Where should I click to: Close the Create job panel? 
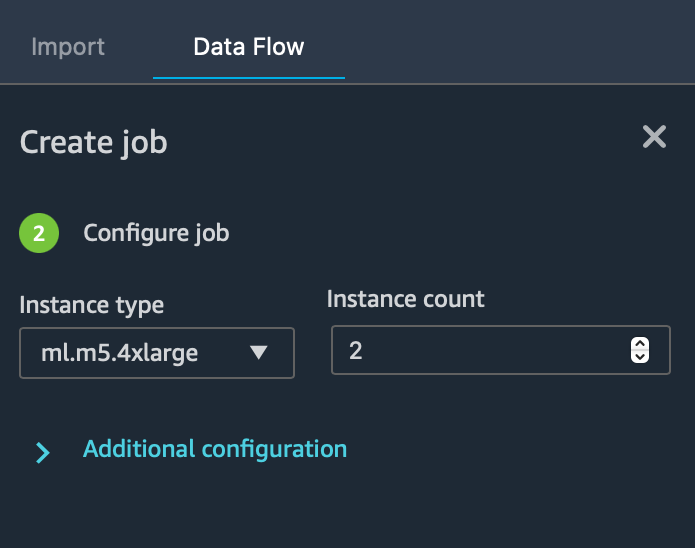(x=654, y=137)
